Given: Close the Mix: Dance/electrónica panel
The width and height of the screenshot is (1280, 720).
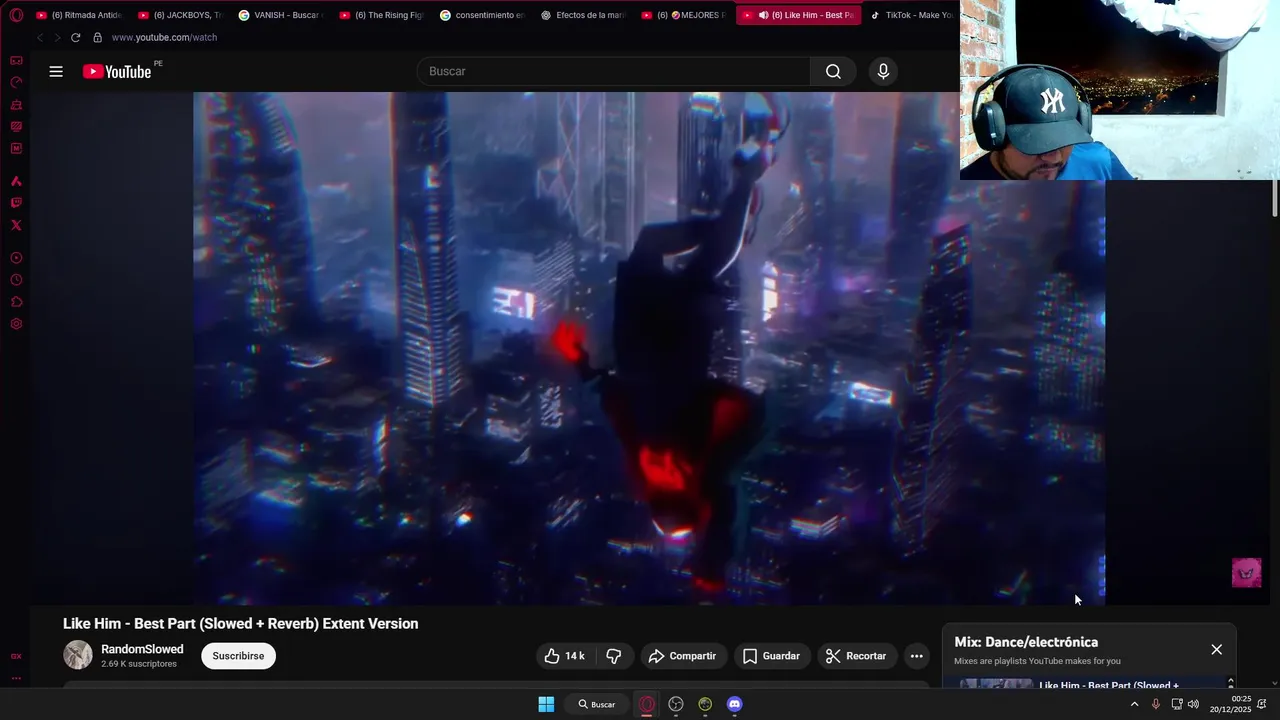Looking at the screenshot, I should pyautogui.click(x=1216, y=649).
